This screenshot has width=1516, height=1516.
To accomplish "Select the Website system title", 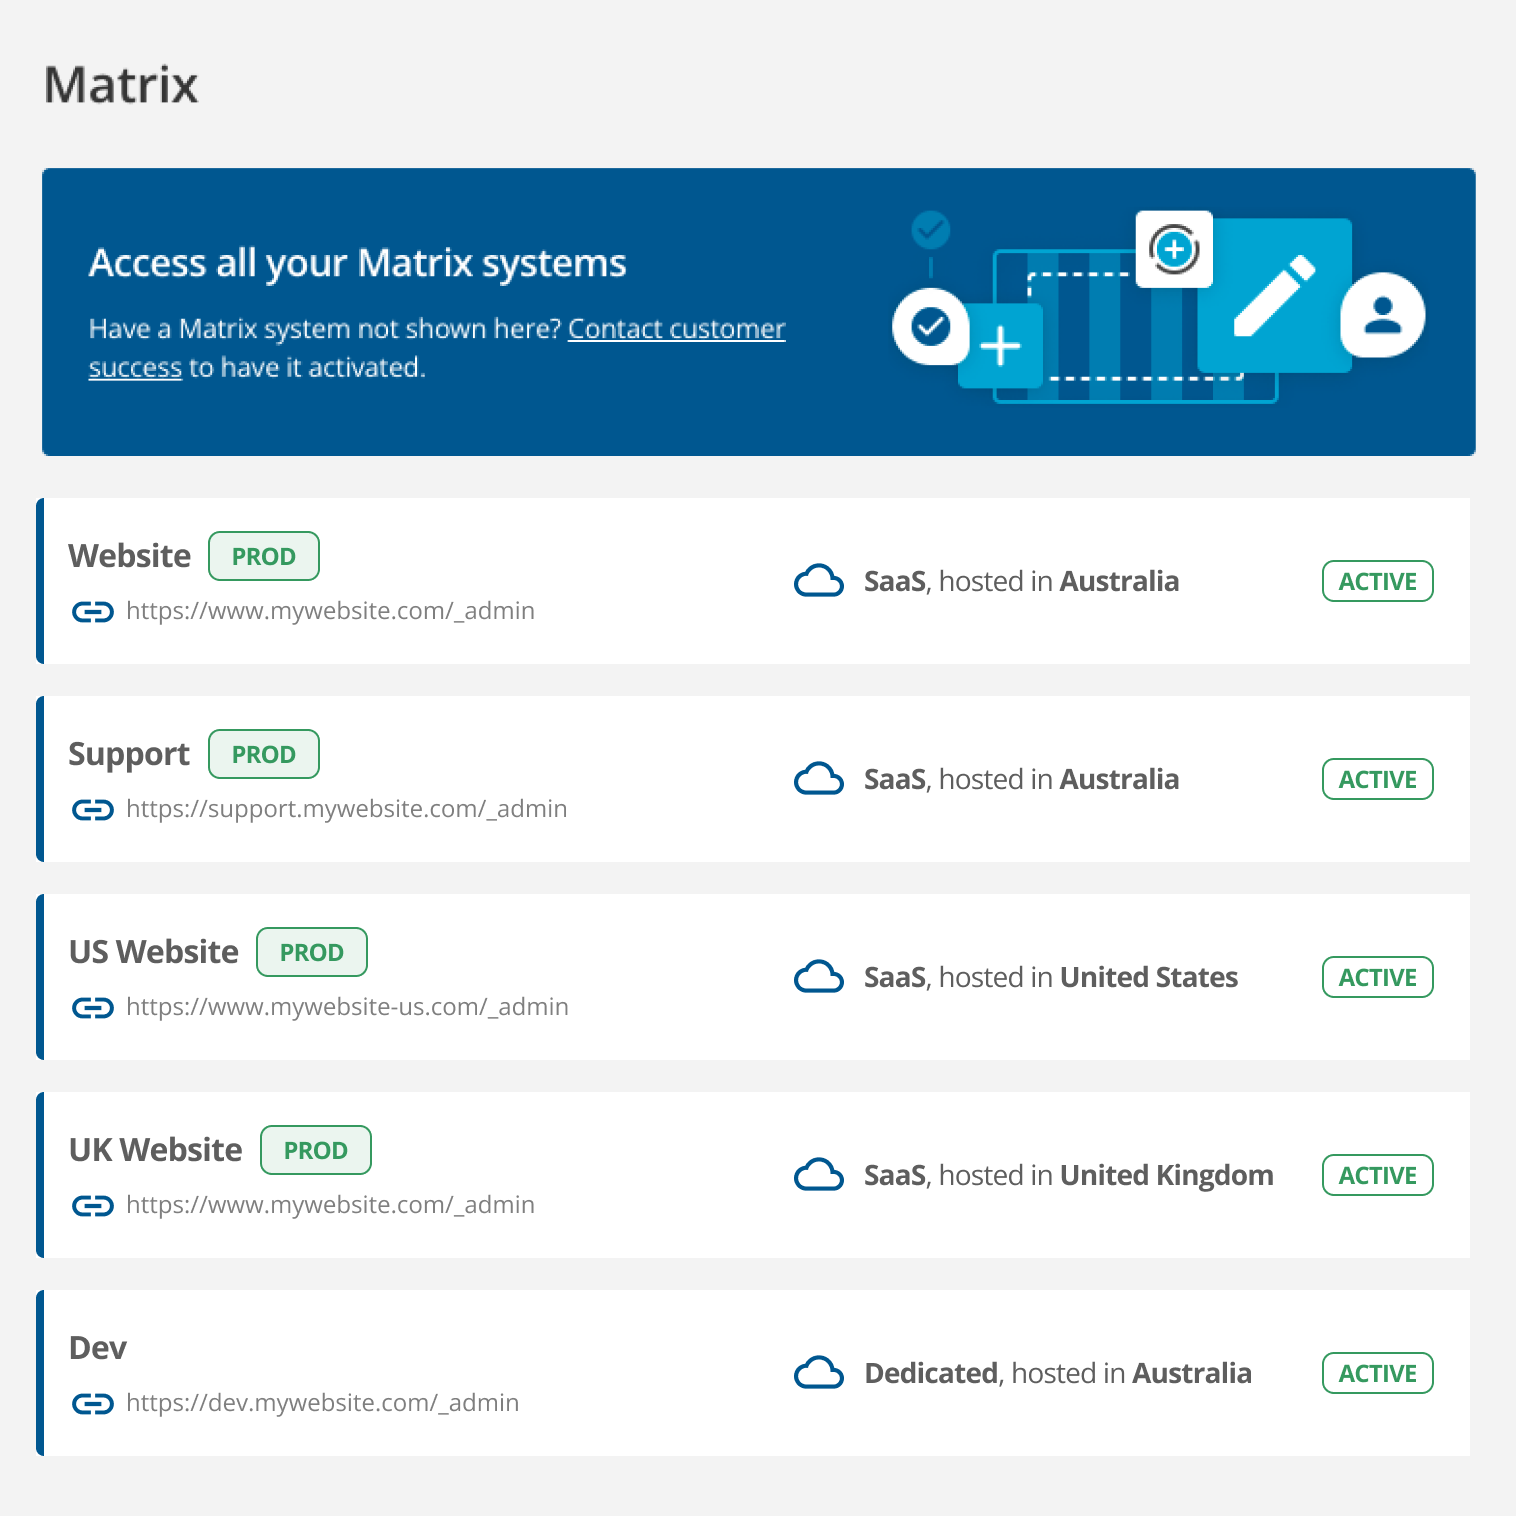I will click(129, 556).
